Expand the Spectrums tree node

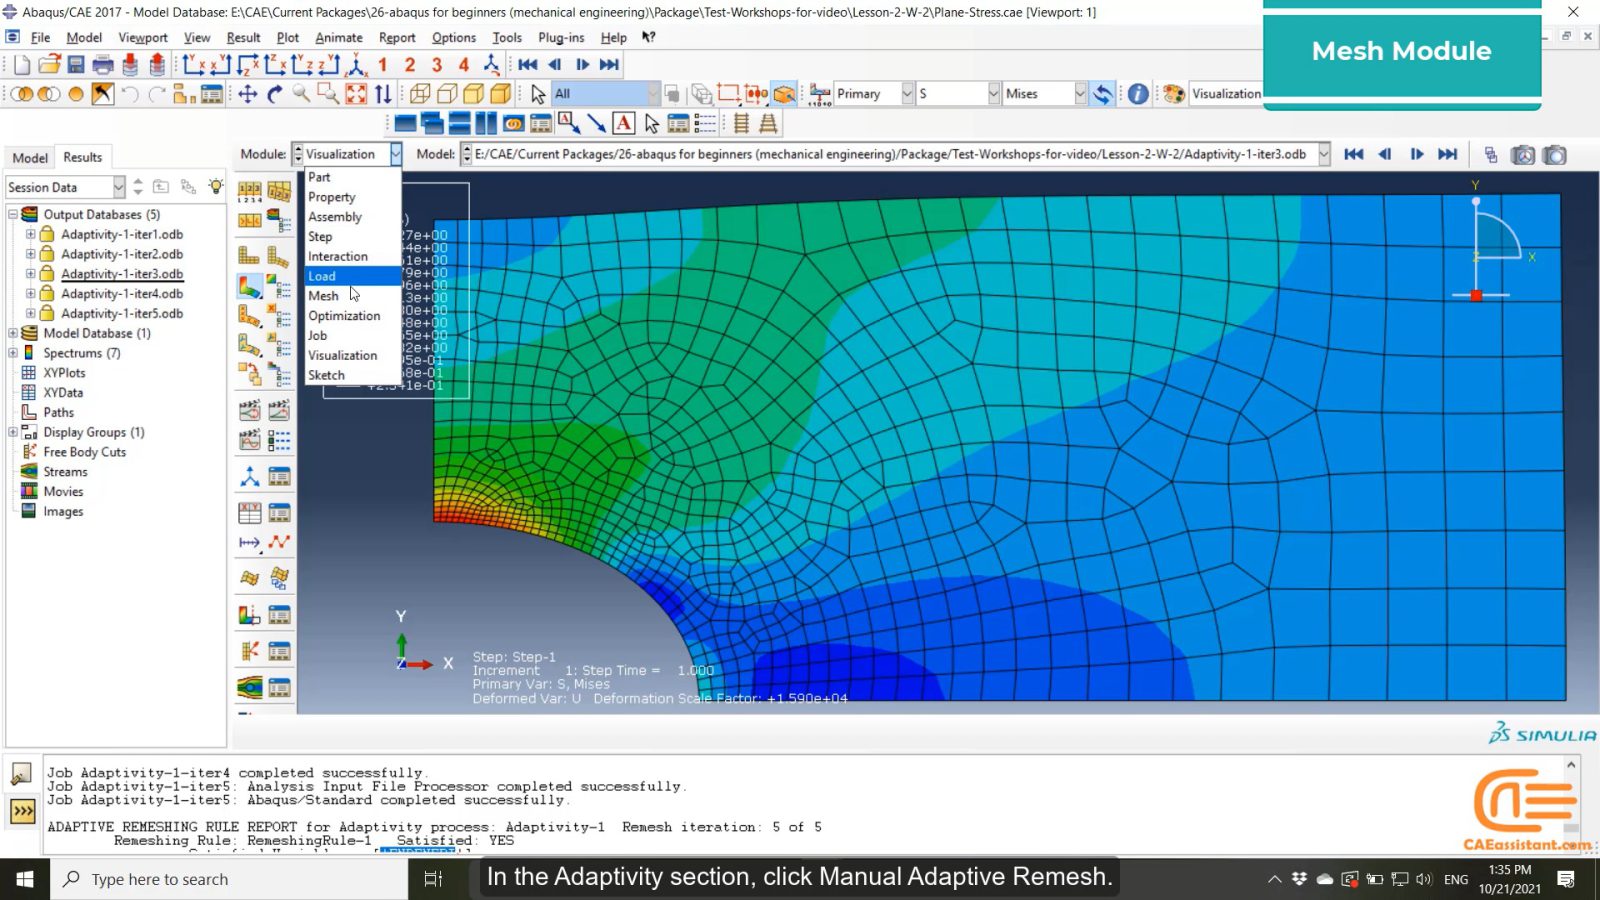[x=13, y=353]
